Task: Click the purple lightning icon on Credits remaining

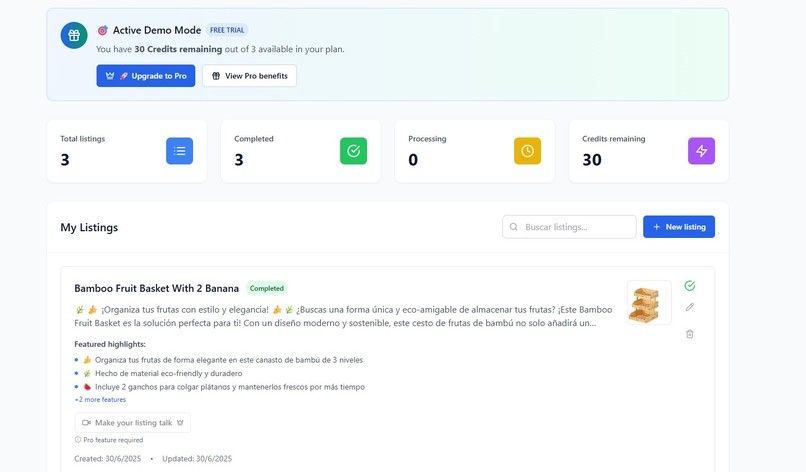Action: (x=702, y=151)
